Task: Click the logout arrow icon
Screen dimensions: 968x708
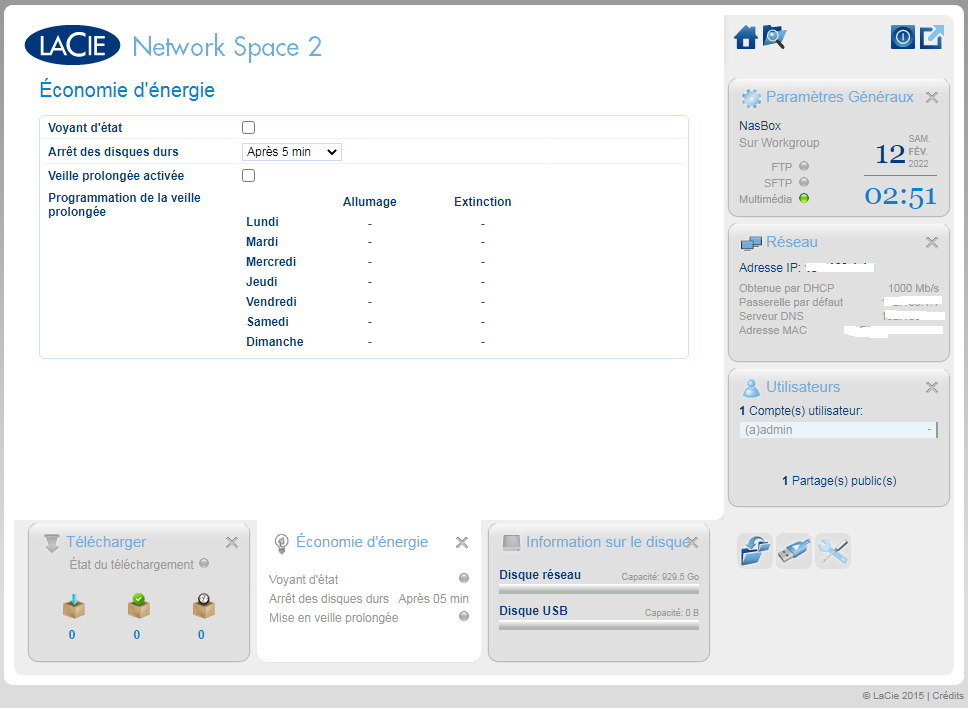Action: (x=932, y=38)
